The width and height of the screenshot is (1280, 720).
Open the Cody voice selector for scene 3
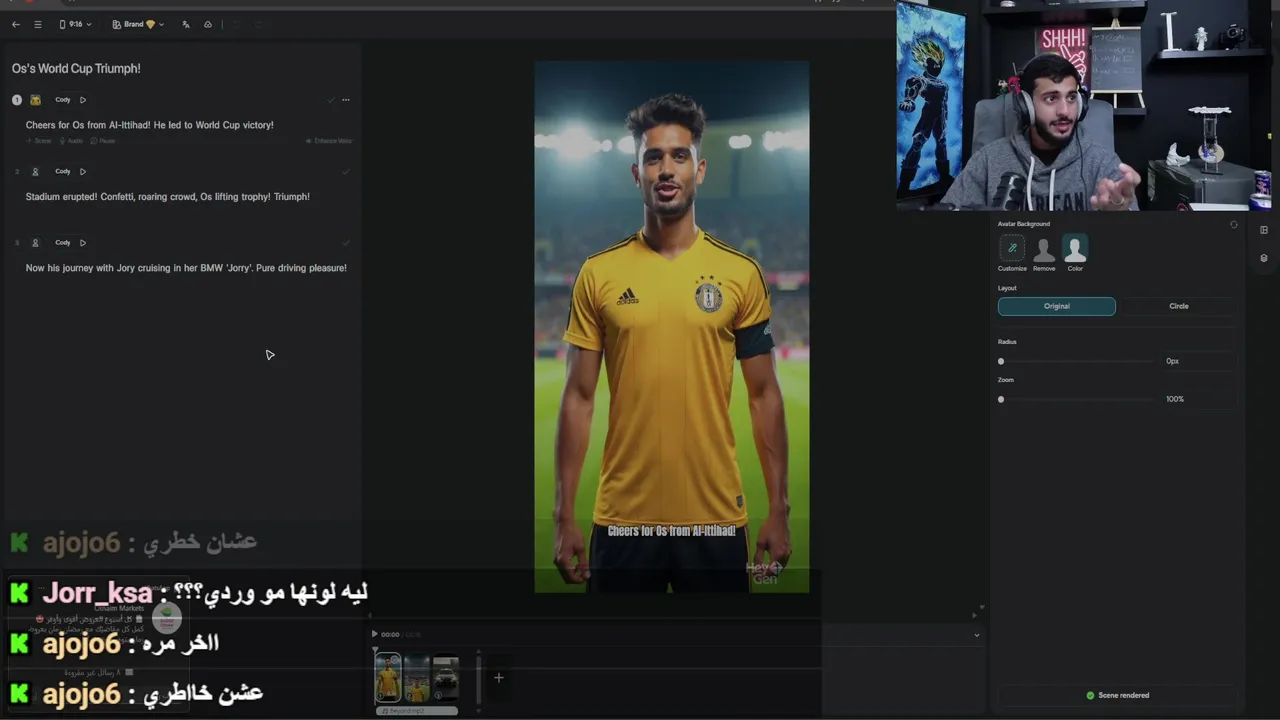(x=63, y=242)
